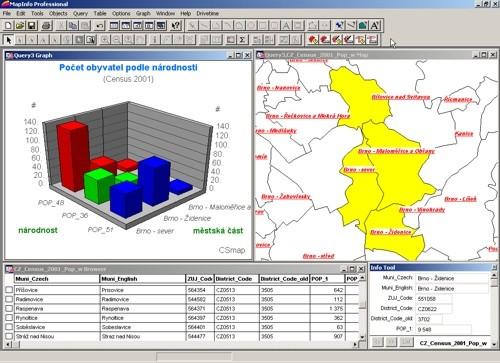
Task: Click the Brno - sever map label
Action: 359,170
